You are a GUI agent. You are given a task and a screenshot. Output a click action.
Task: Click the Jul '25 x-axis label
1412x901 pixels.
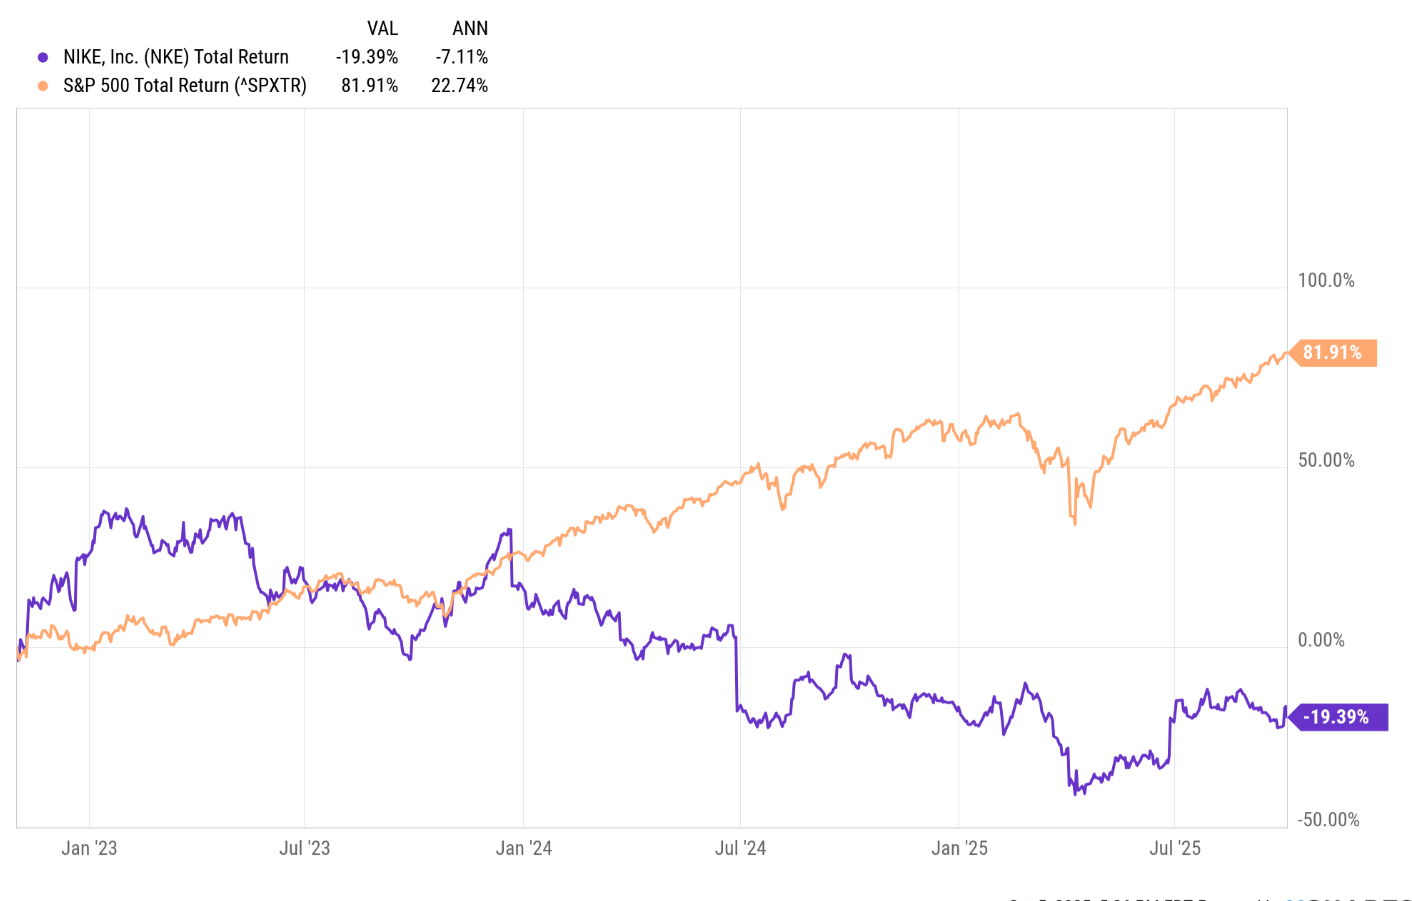pyautogui.click(x=1175, y=848)
